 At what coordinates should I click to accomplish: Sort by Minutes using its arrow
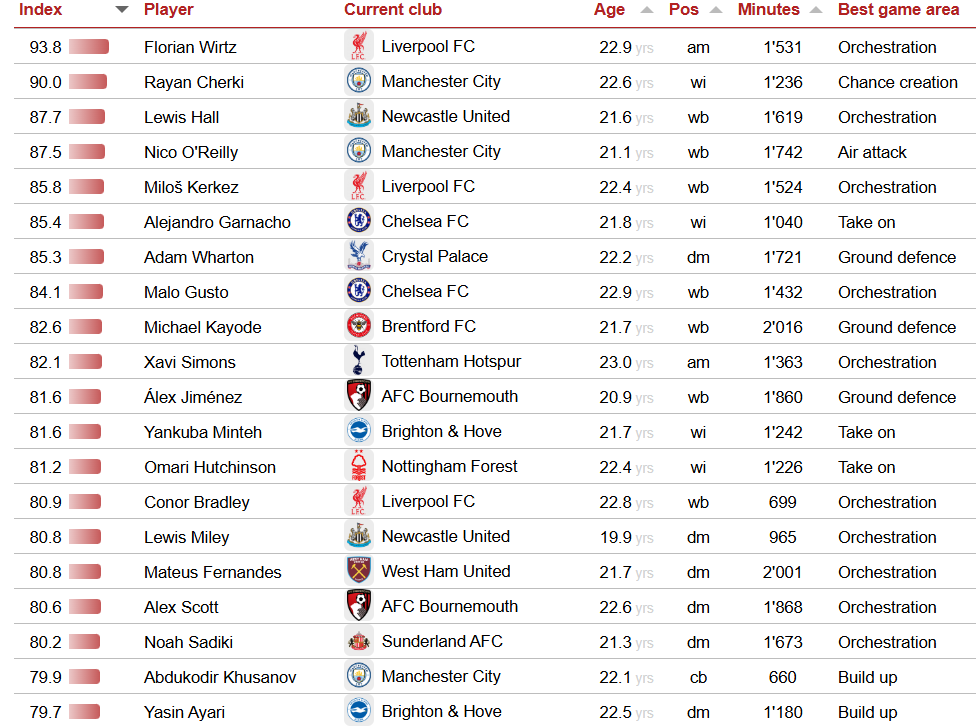pyautogui.click(x=816, y=10)
